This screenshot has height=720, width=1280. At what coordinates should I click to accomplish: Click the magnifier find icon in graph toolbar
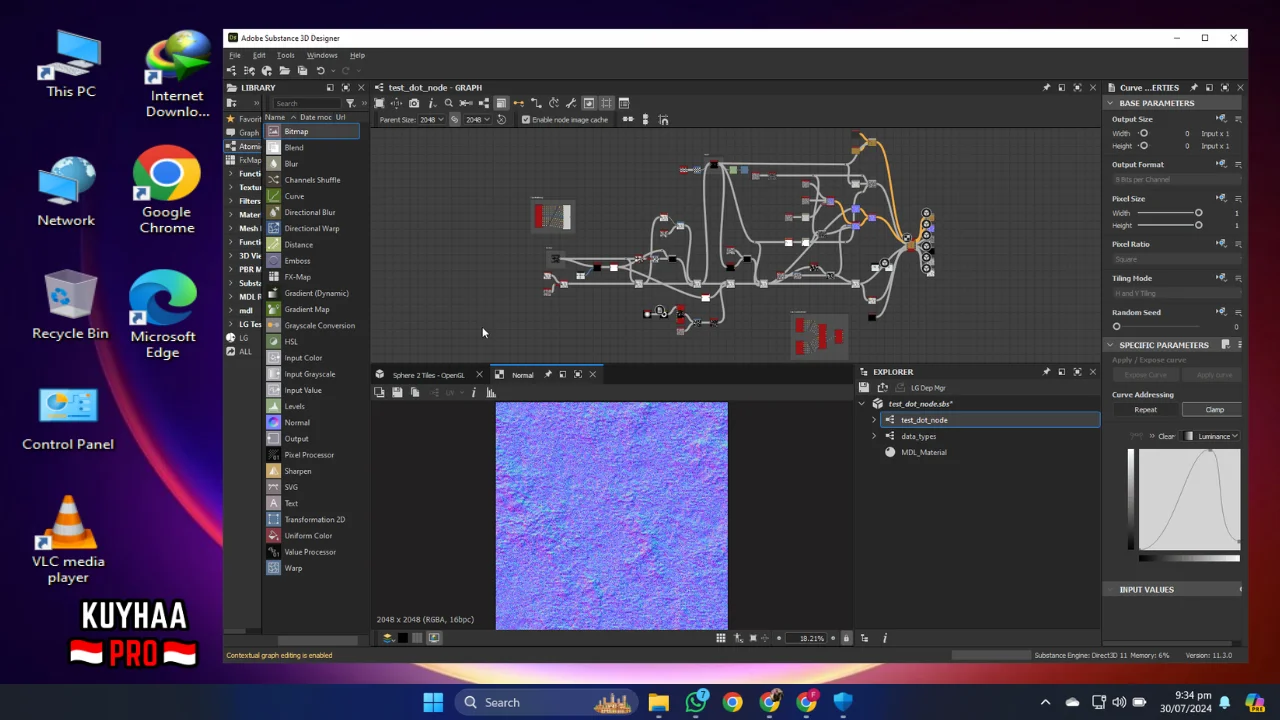click(448, 103)
